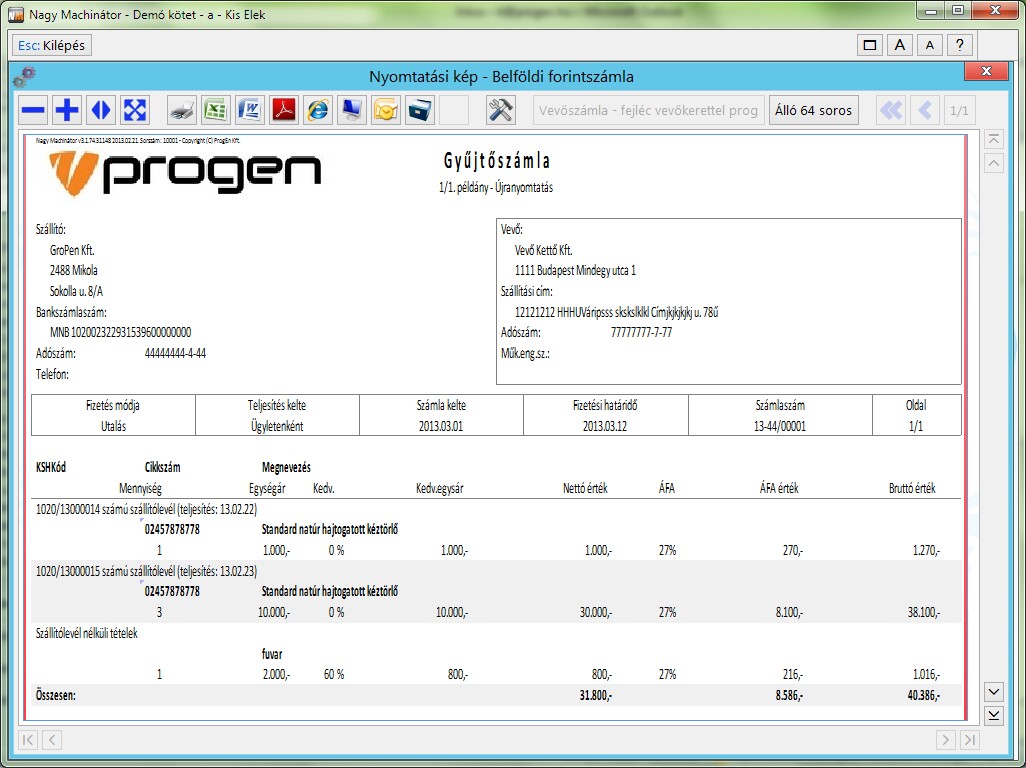
Task: Print the invoice with printer icon
Action: point(181,110)
